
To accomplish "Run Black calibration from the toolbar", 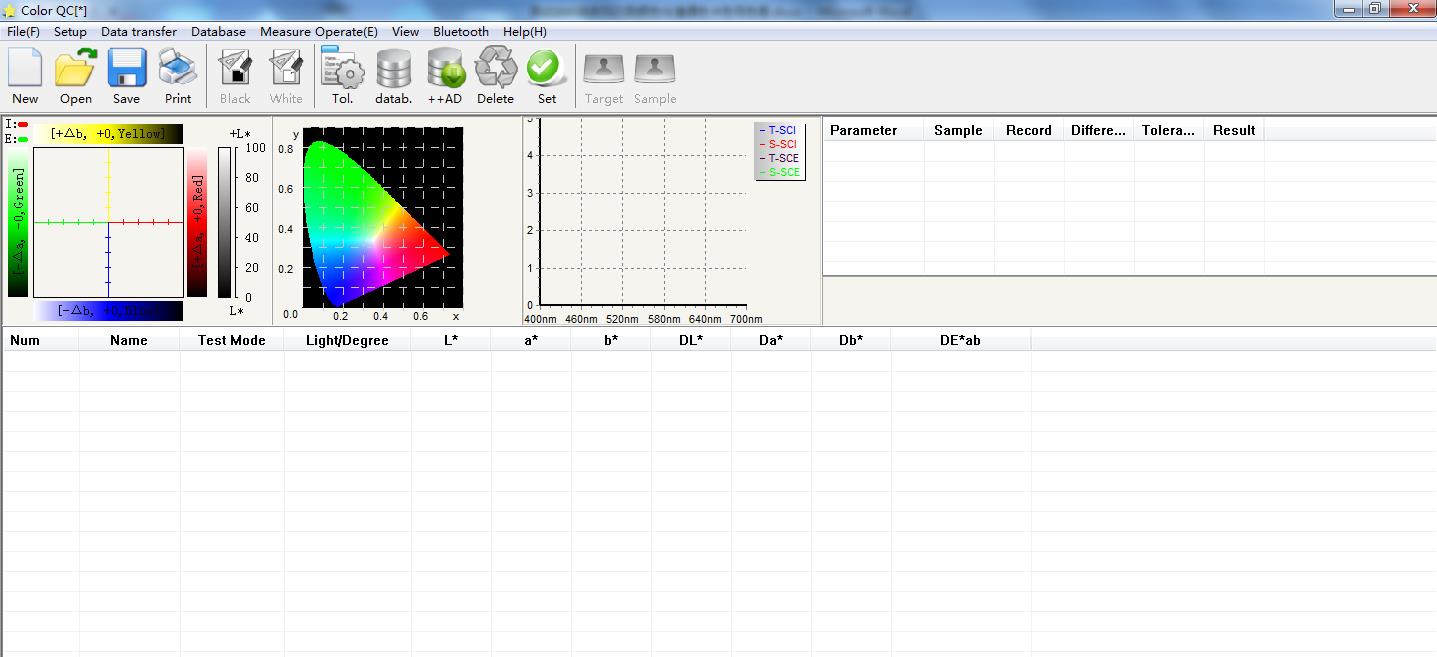I will pyautogui.click(x=235, y=76).
